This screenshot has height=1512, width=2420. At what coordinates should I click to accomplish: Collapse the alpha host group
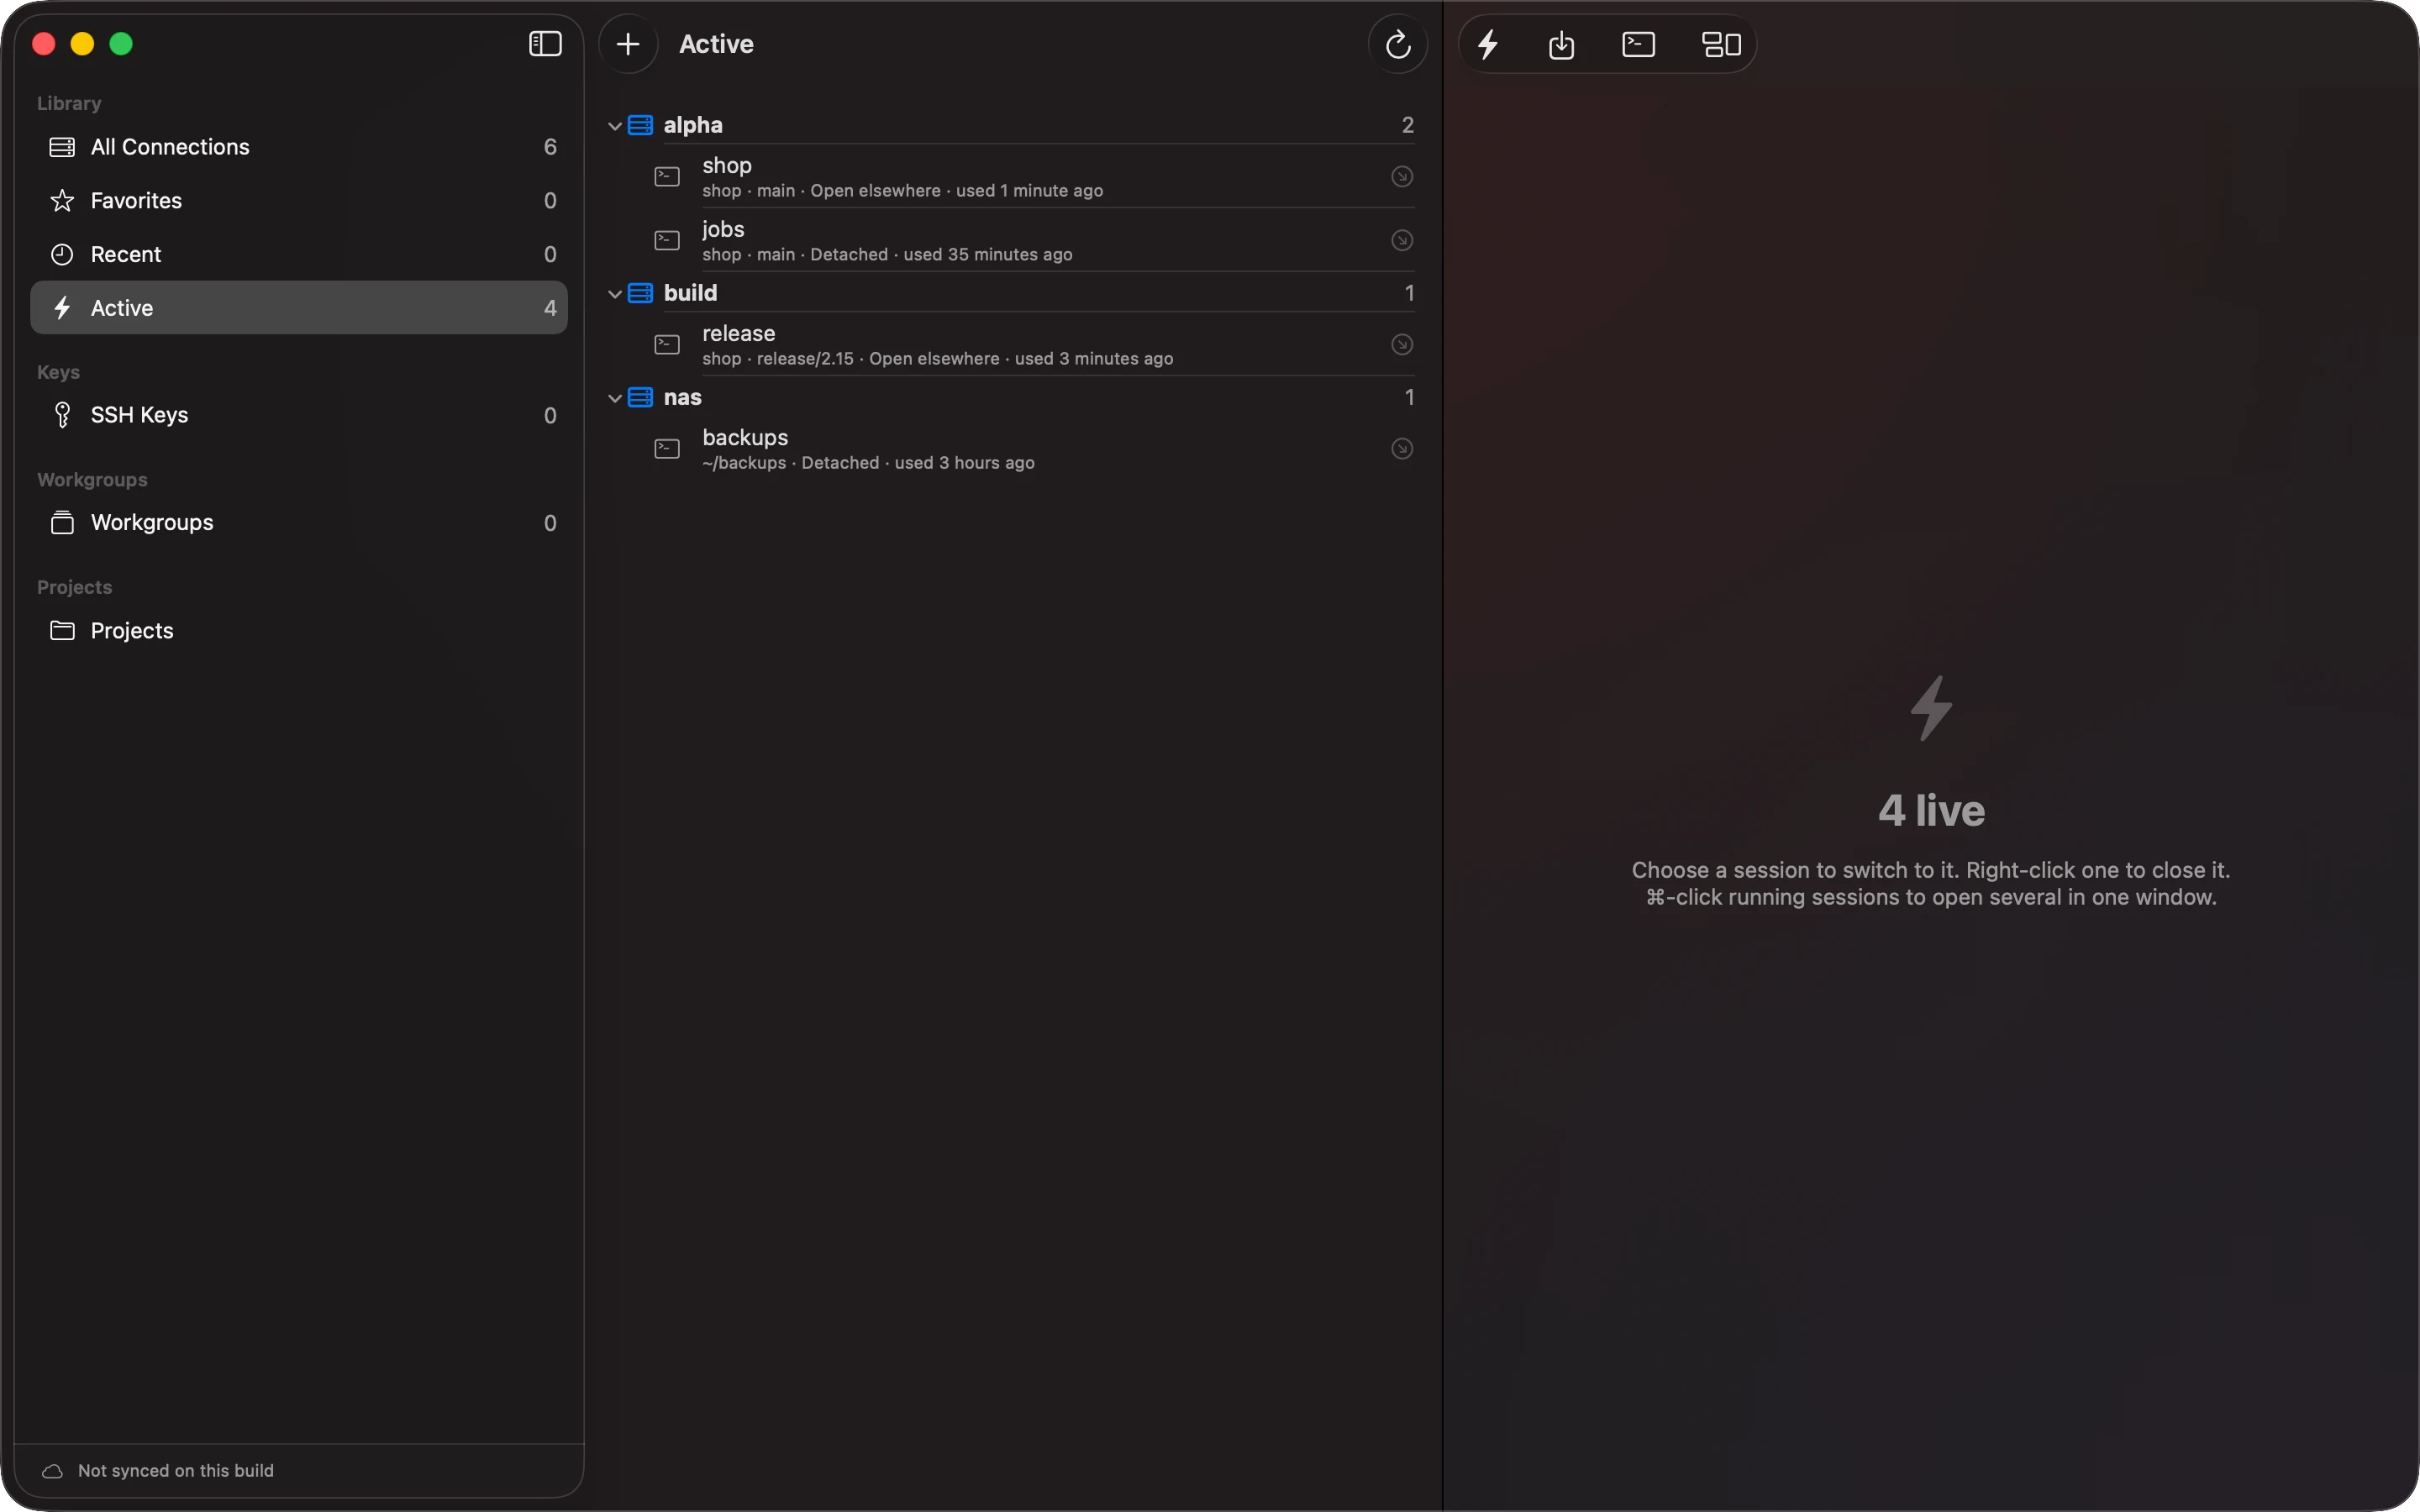(615, 126)
